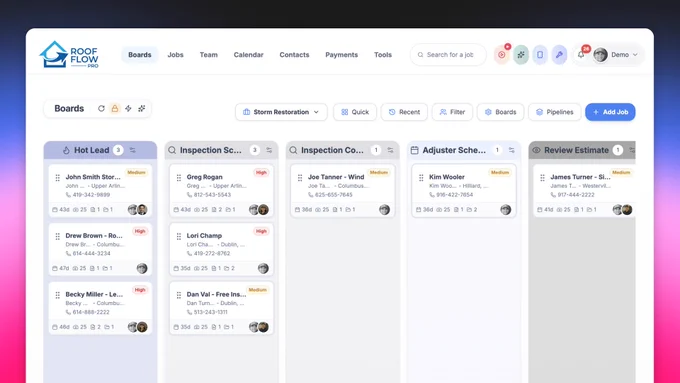The height and width of the screenshot is (383, 680).
Task: Open the Lori Champ job card
Action: (x=221, y=249)
